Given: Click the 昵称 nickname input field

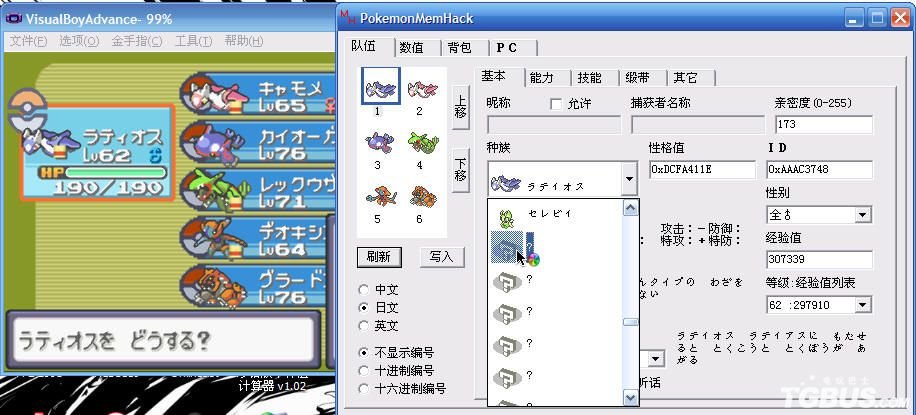Looking at the screenshot, I should point(554,125).
